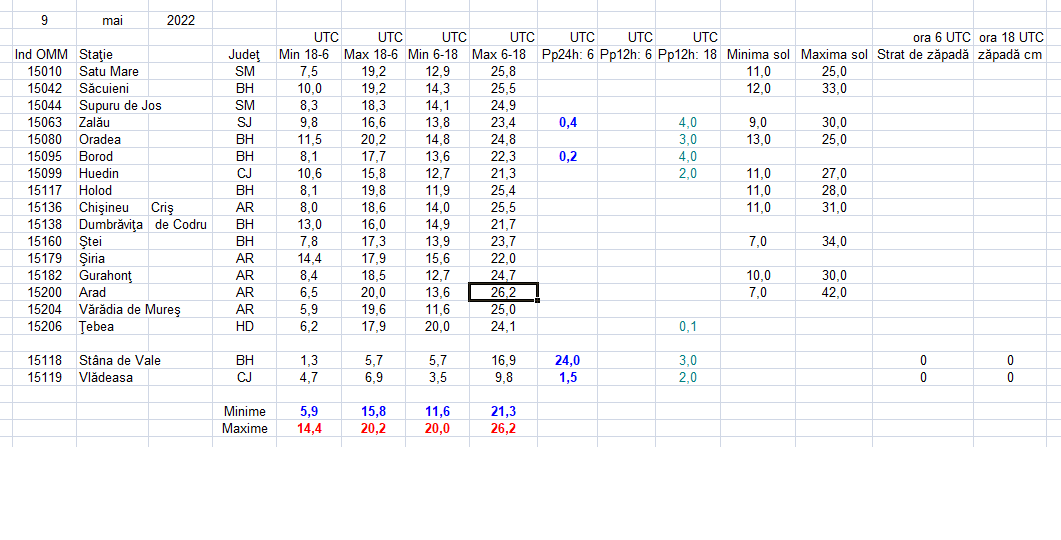Click the HD county cell for Ţebea
The width and height of the screenshot is (1061, 540).
pos(244,326)
